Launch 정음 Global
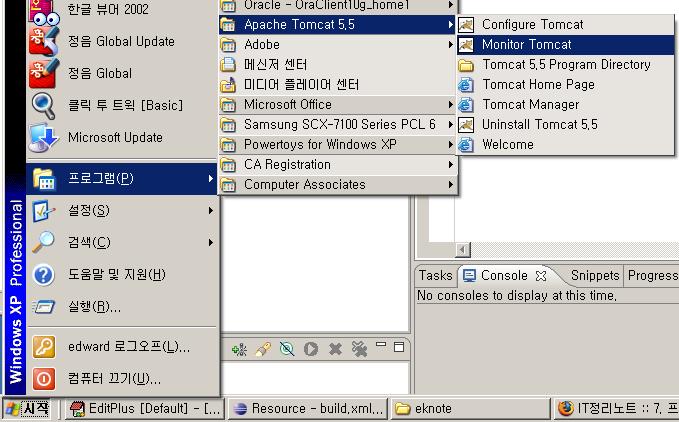 pos(122,74)
